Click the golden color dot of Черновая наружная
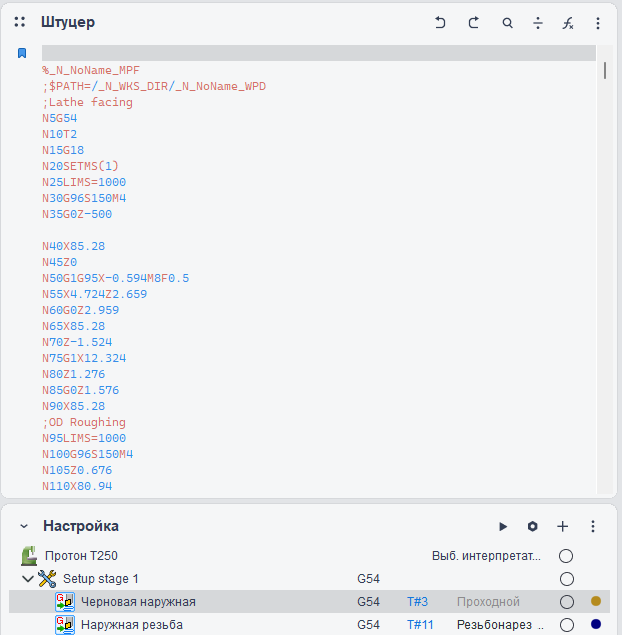 (x=596, y=602)
